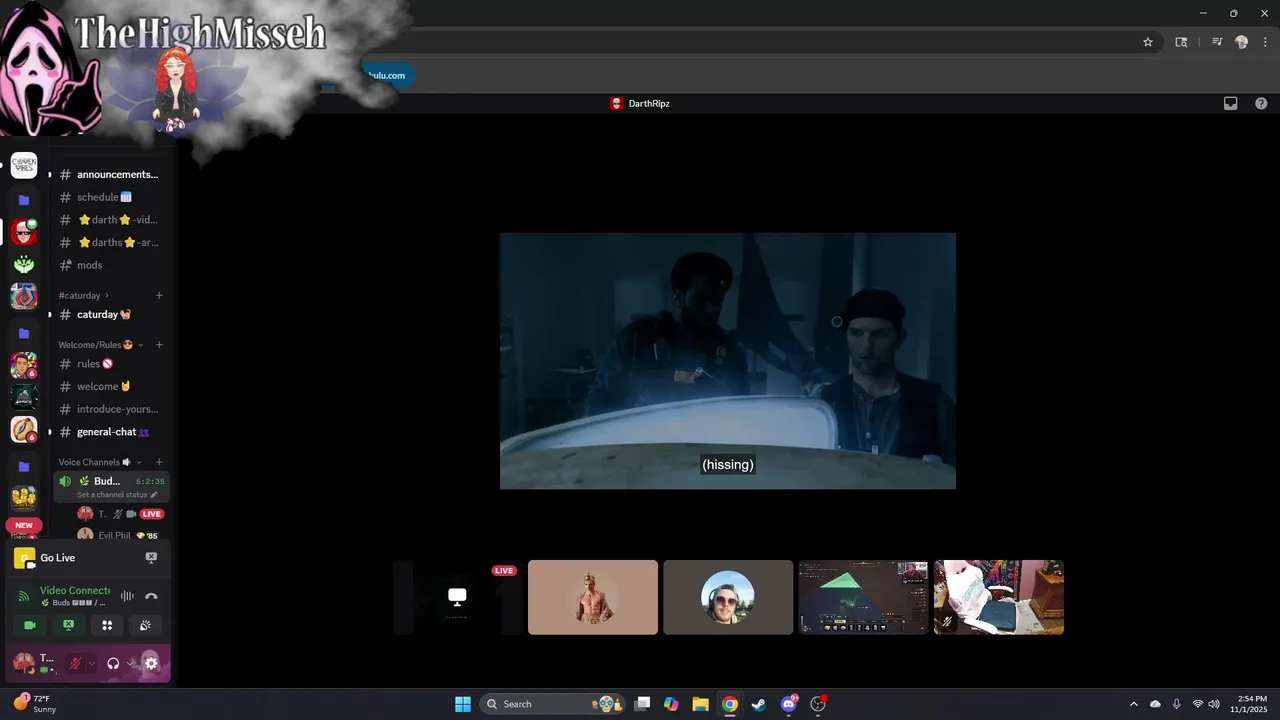
Task: Open the server folder above gold coins server
Action: (24, 466)
